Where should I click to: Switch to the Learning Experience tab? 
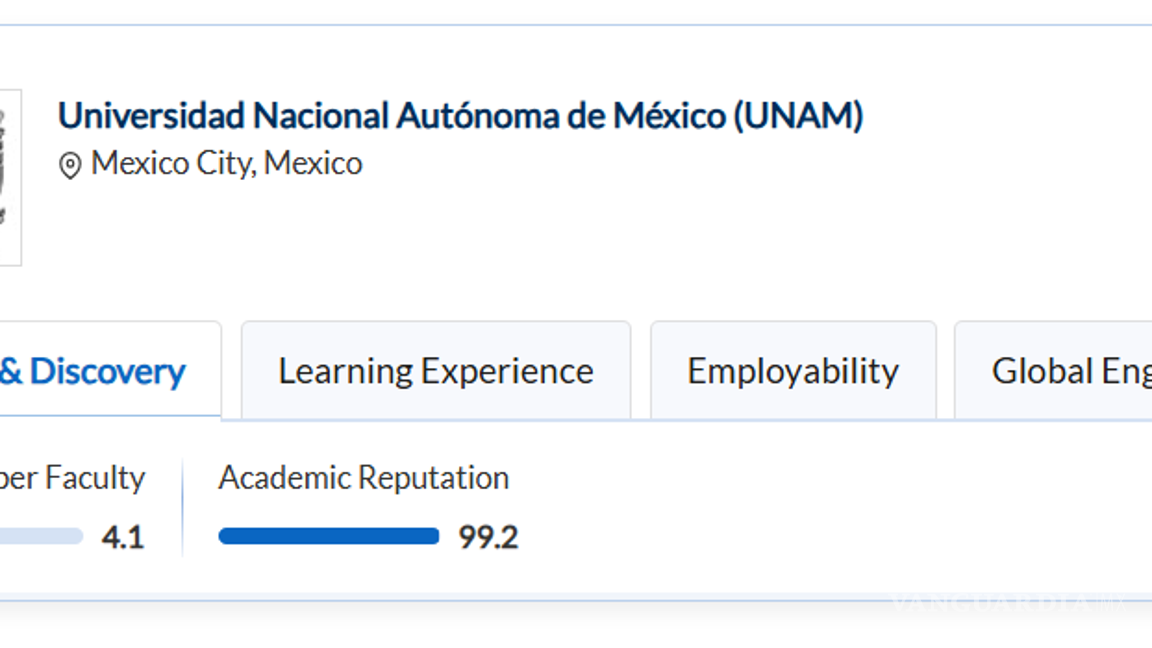[x=436, y=370]
